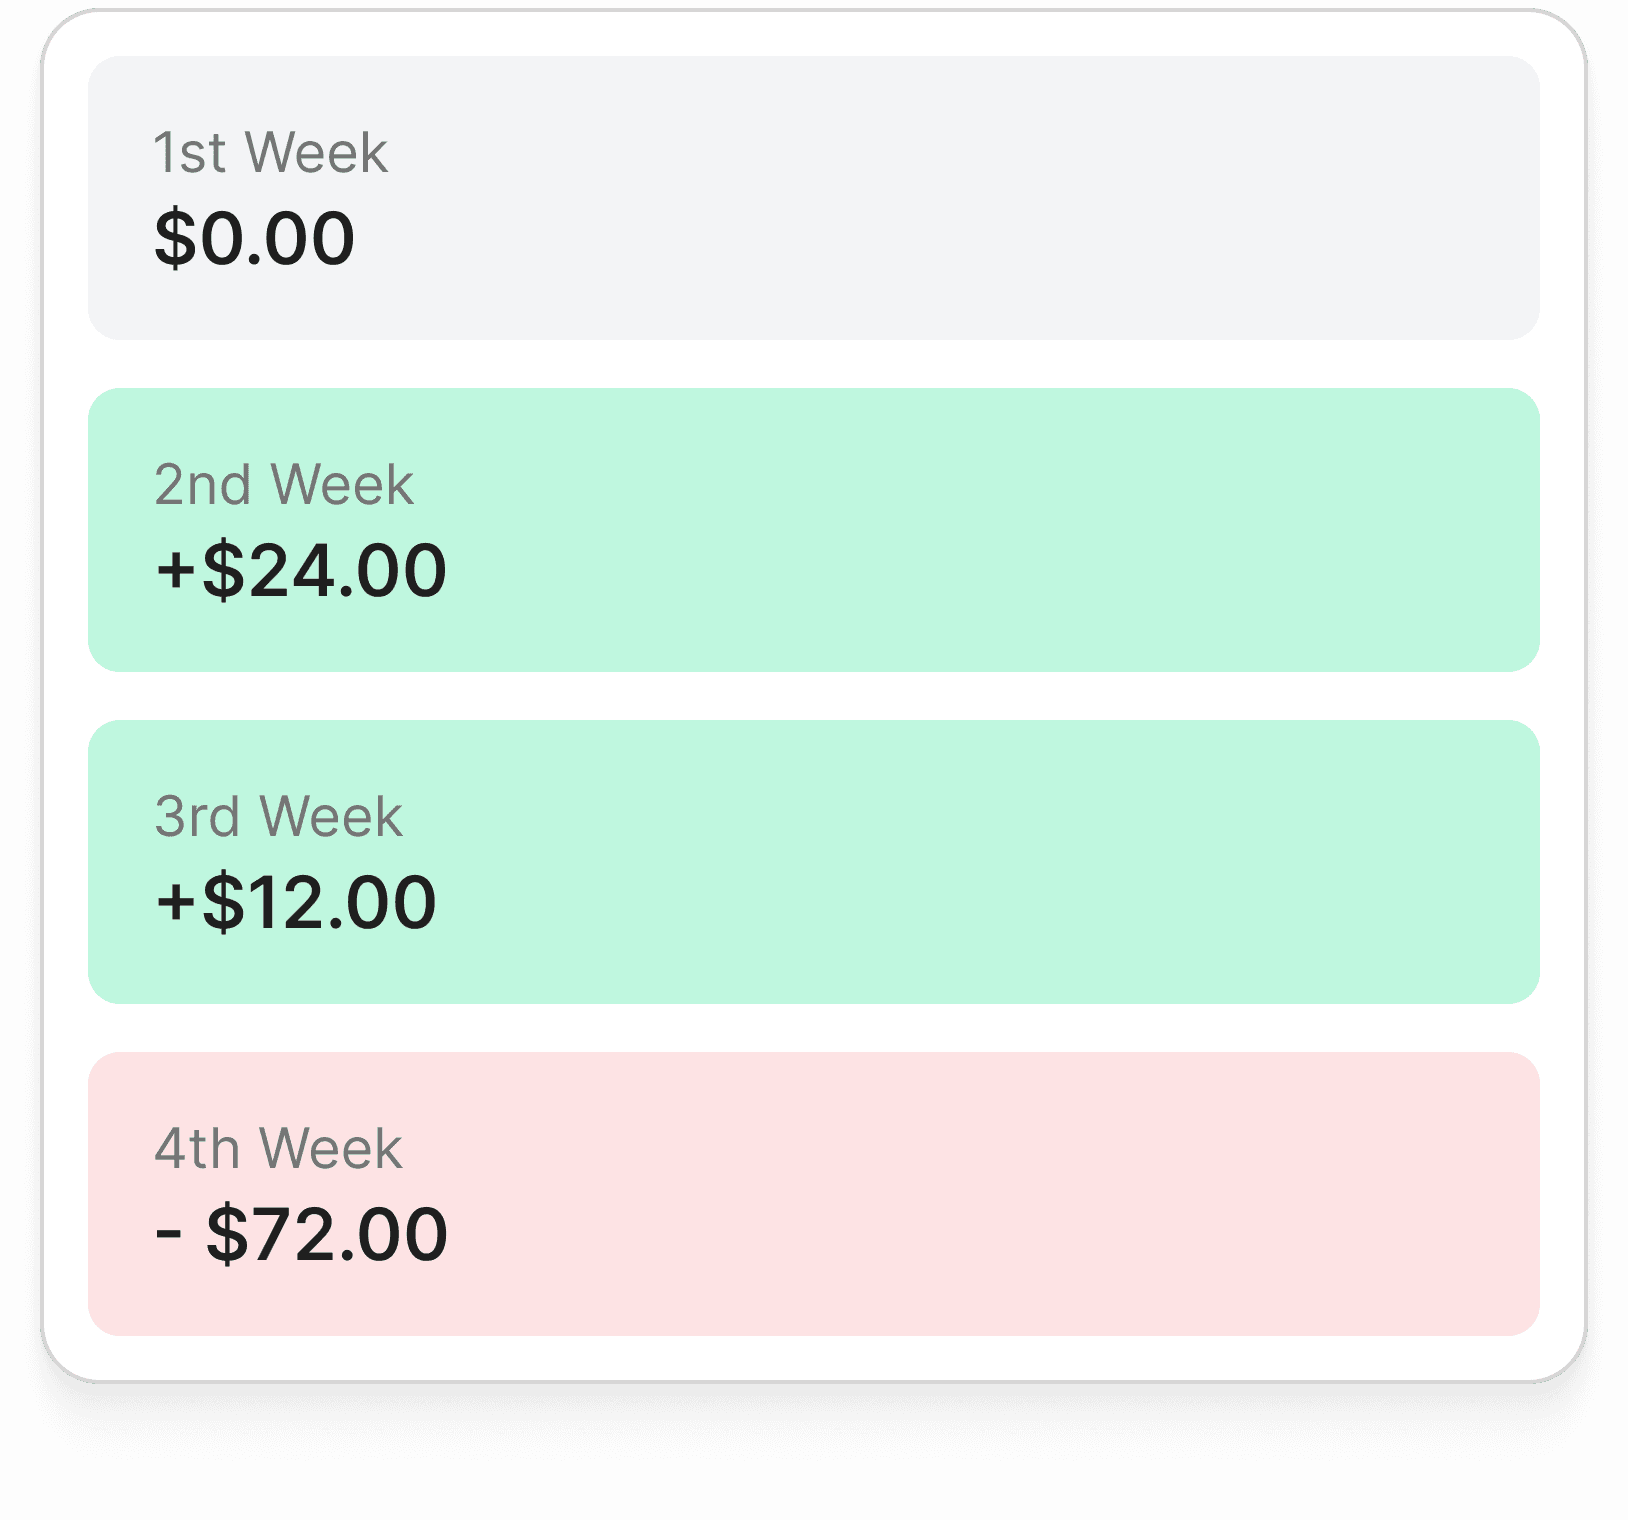Open the 4th Week card

click(813, 1194)
